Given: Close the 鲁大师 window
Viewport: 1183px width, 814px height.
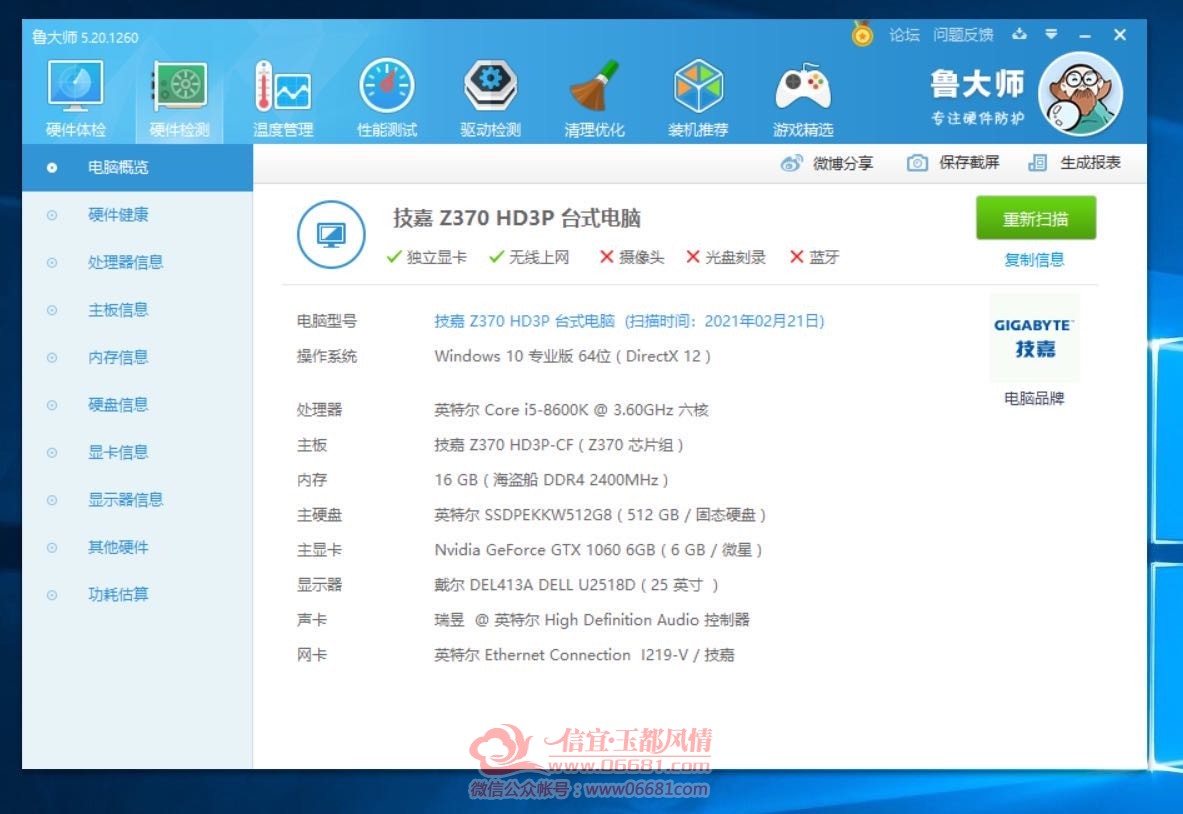Looking at the screenshot, I should [1120, 35].
